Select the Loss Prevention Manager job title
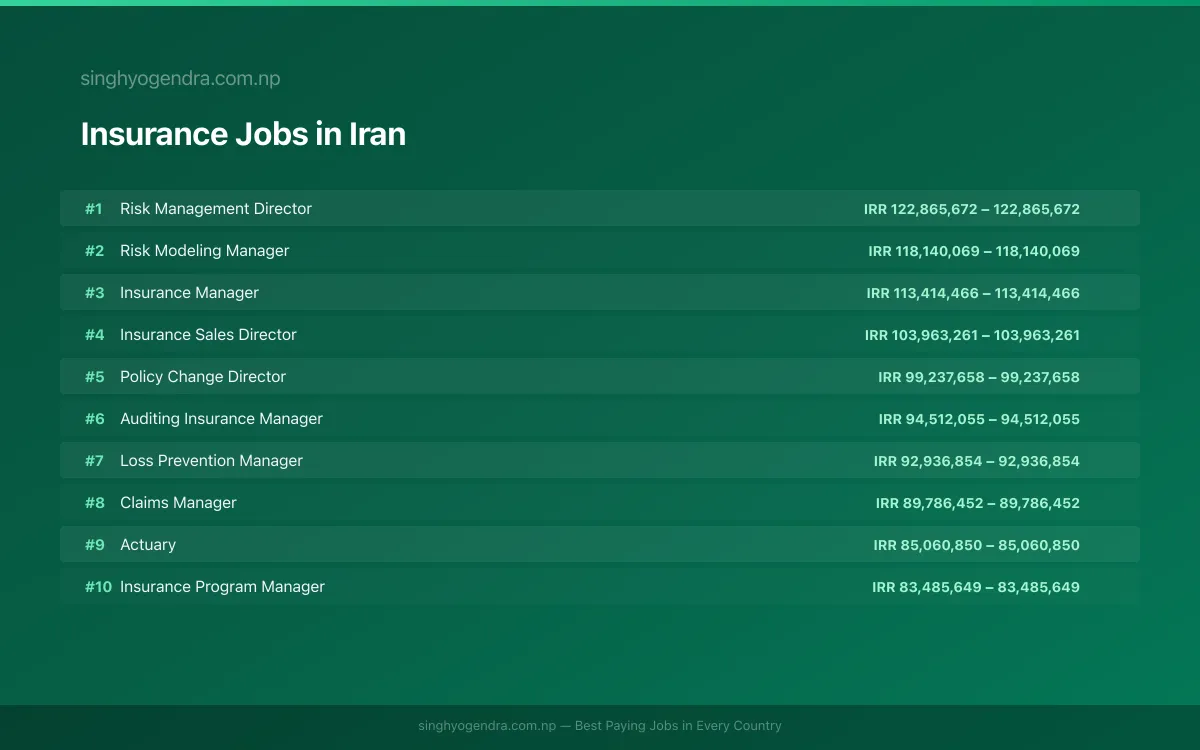 [x=211, y=461]
